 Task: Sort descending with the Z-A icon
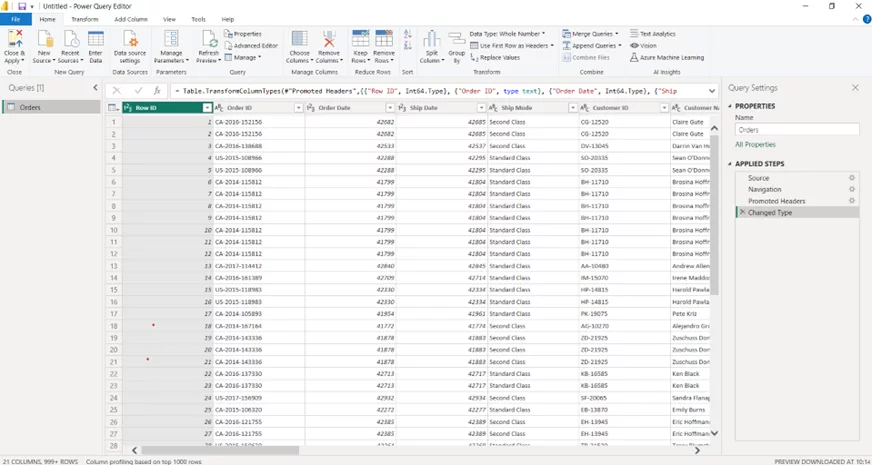click(408, 46)
